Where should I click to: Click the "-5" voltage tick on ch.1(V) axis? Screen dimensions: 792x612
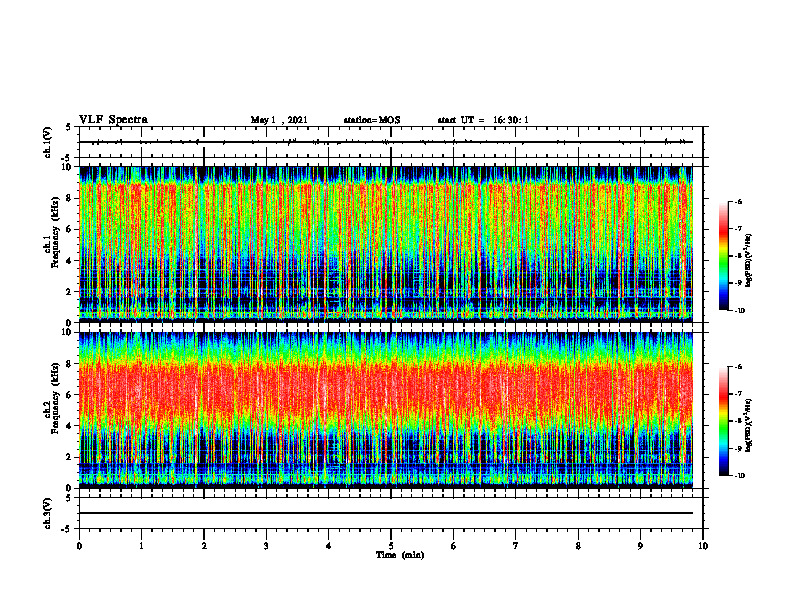coord(67,158)
